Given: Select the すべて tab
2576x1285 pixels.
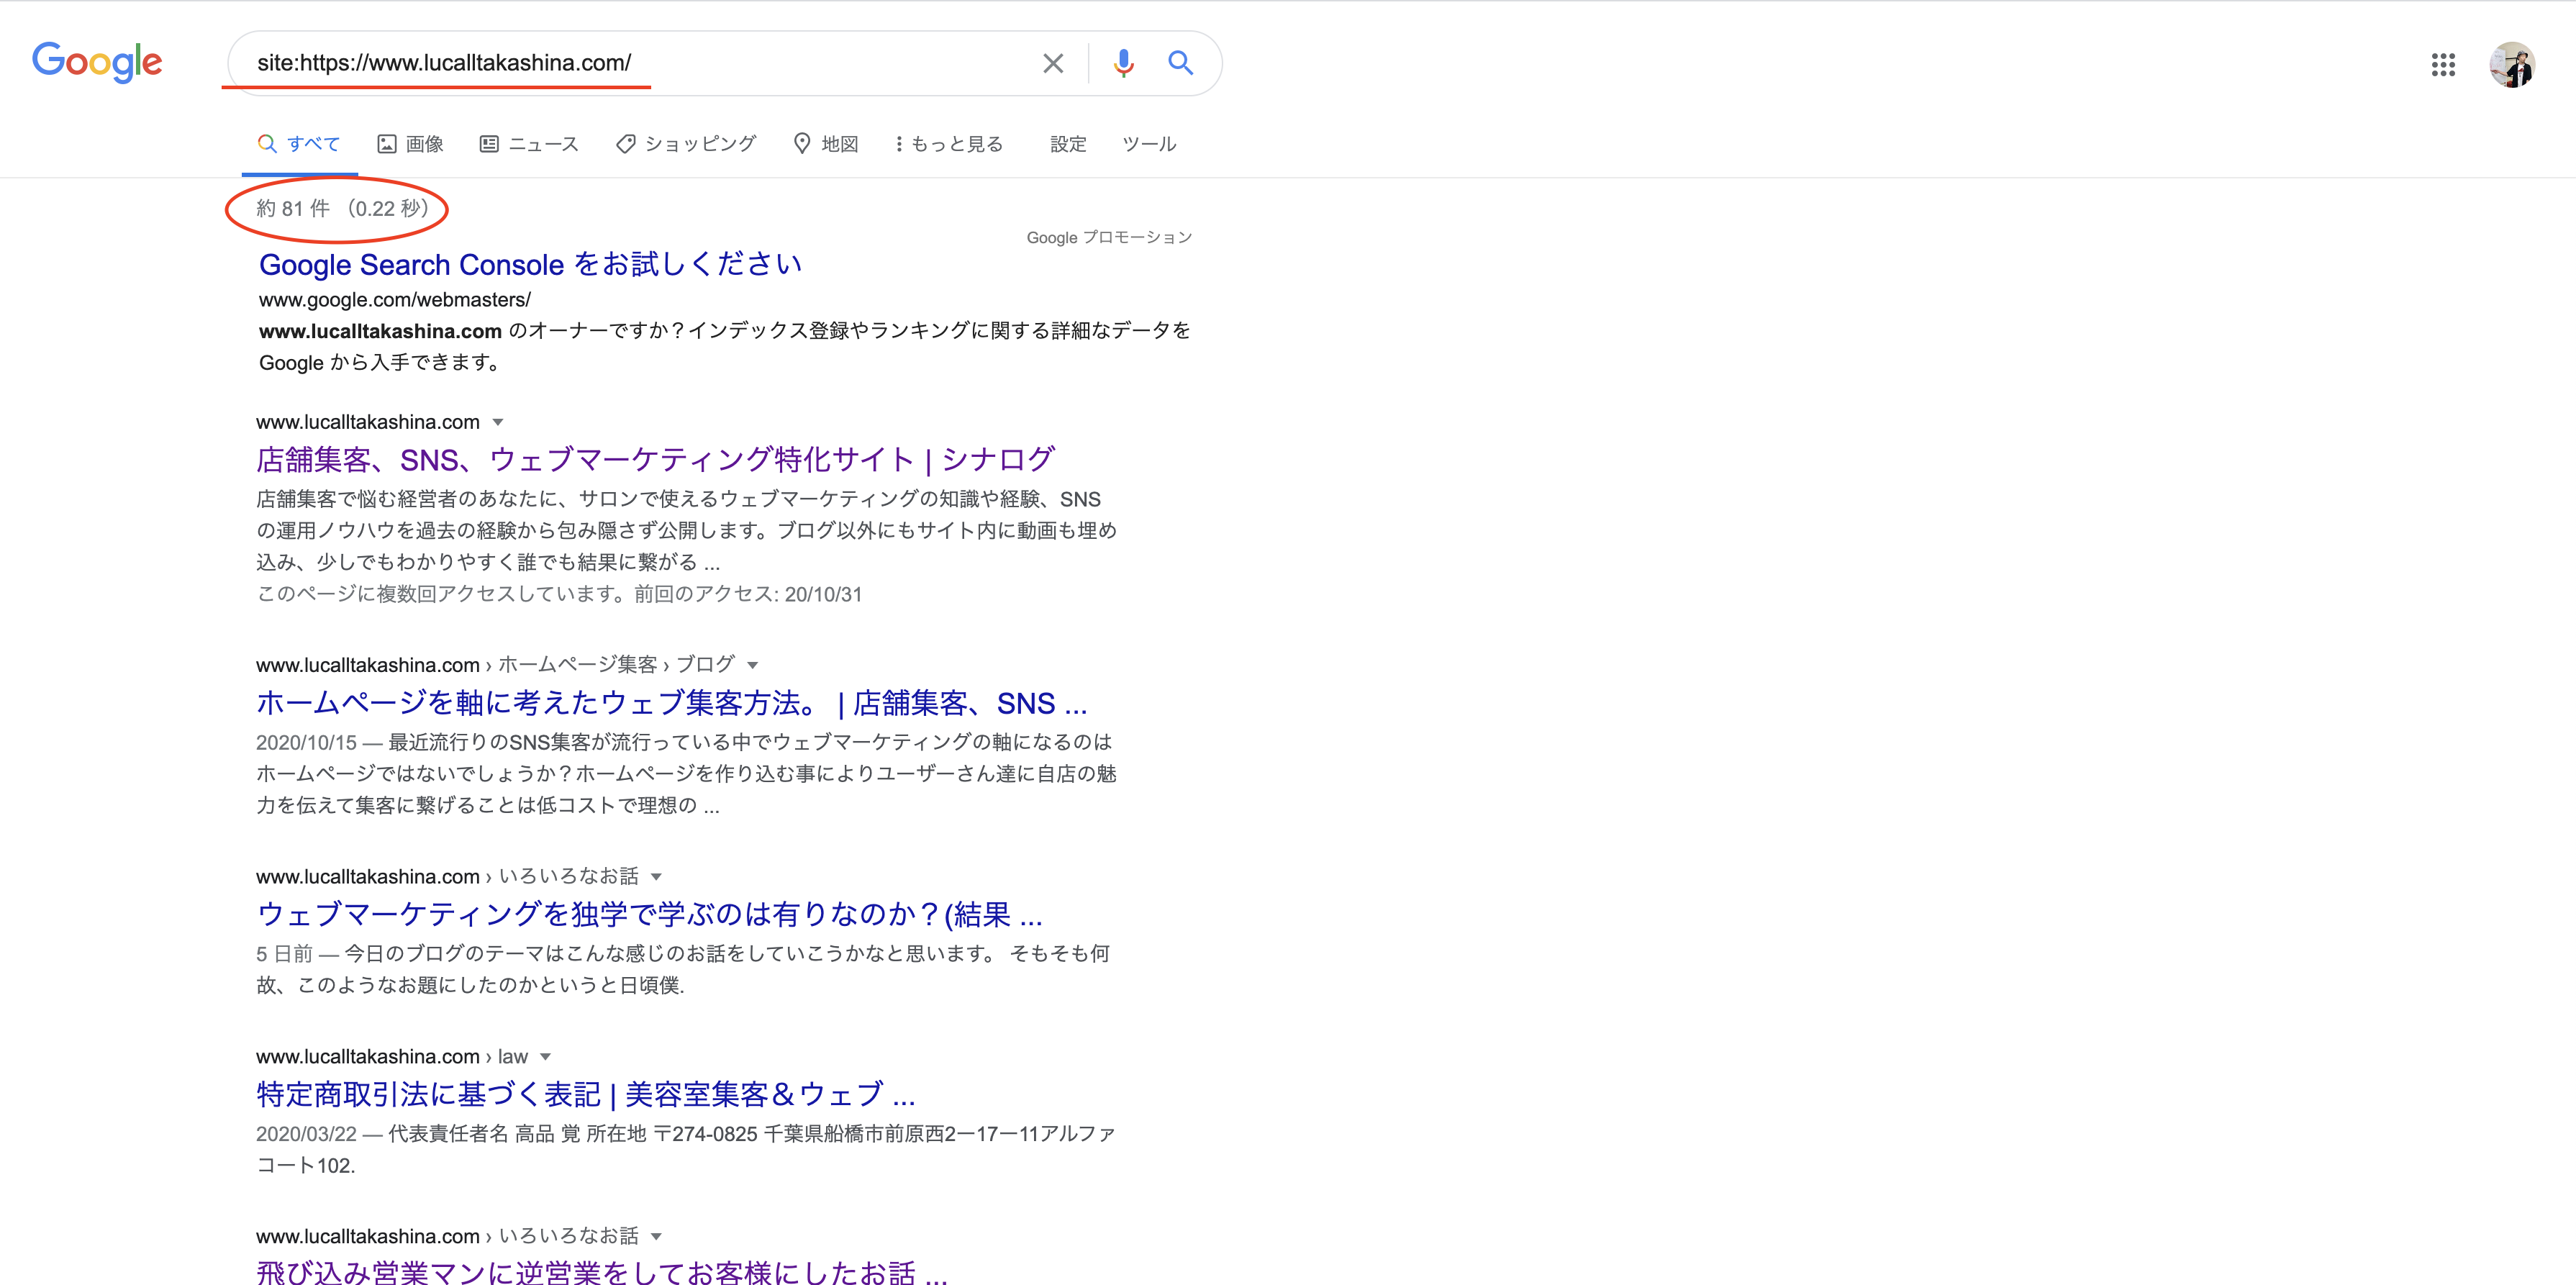Looking at the screenshot, I should [x=299, y=144].
